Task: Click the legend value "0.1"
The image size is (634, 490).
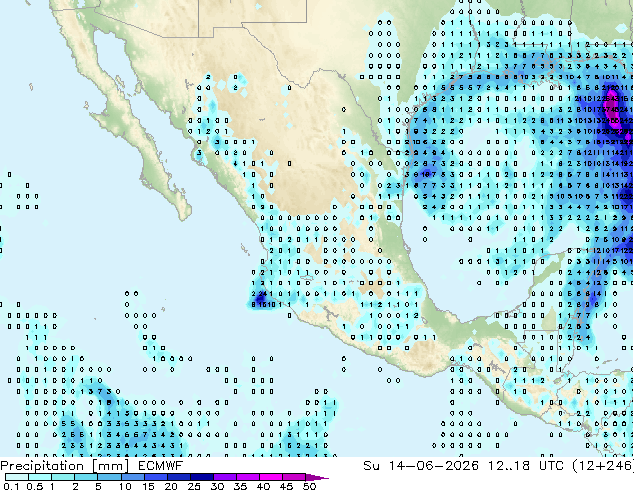Action: click(x=11, y=486)
